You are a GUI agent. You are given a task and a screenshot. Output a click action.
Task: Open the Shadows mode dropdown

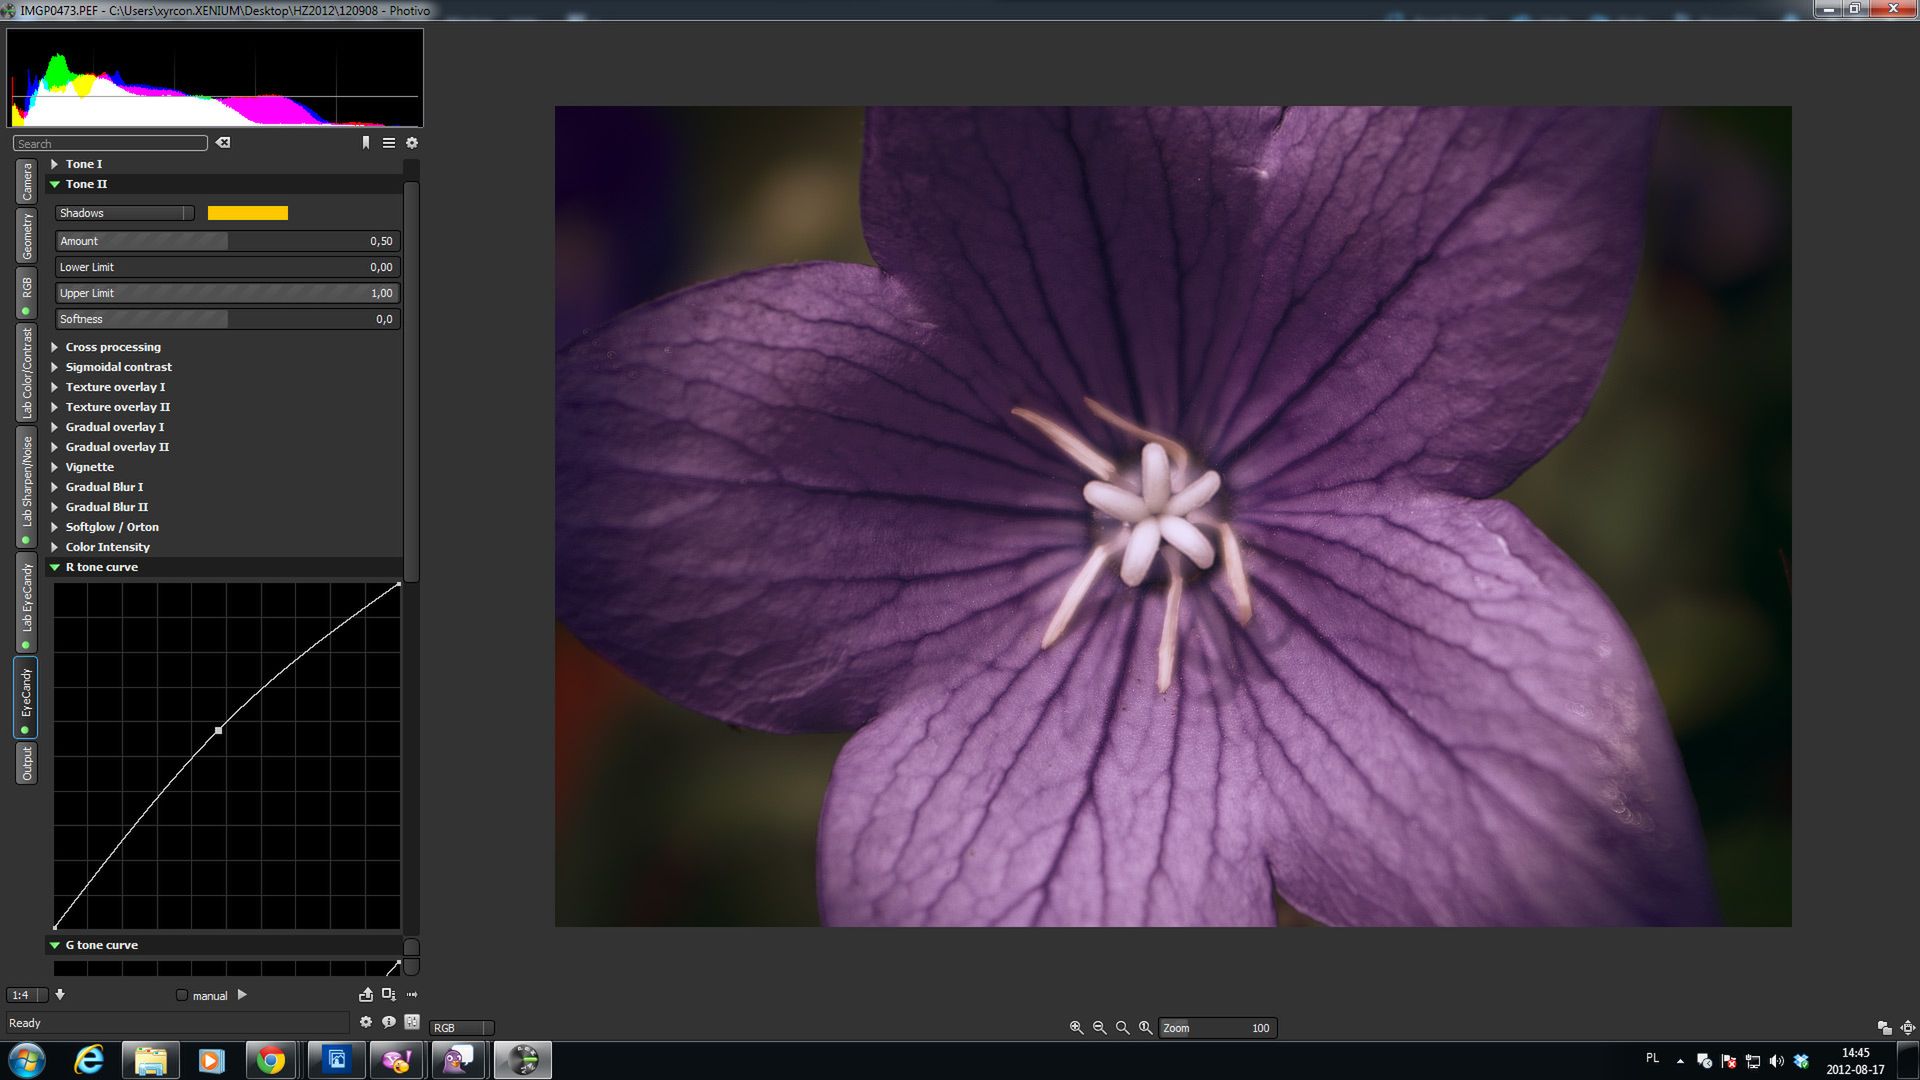[x=125, y=213]
